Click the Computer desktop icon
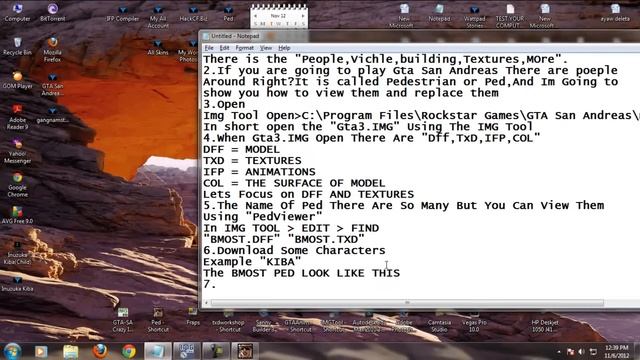Viewport: 640px width, 360px height. [17, 12]
